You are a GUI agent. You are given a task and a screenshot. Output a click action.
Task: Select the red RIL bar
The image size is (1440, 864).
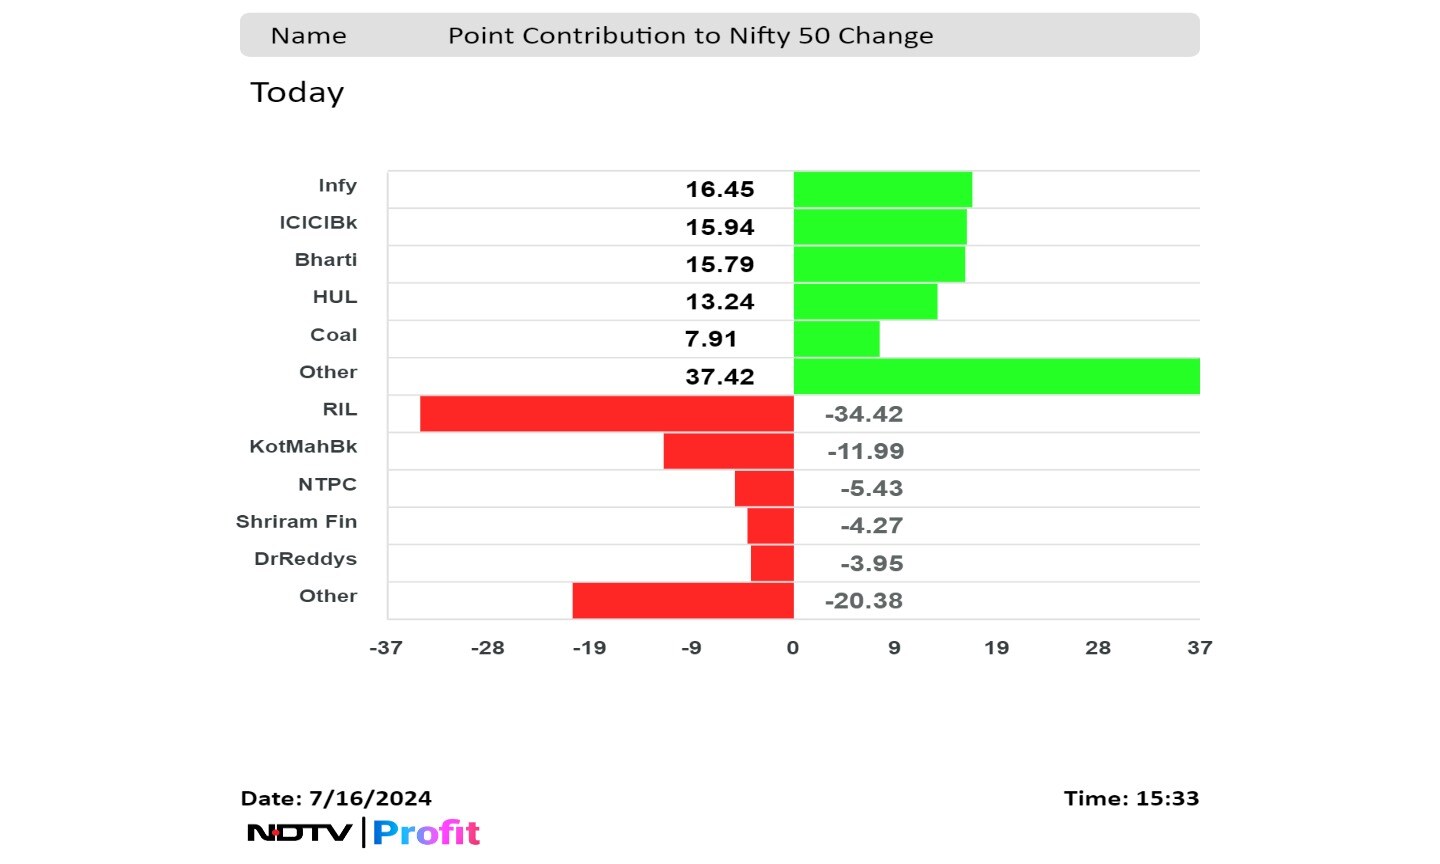606,413
